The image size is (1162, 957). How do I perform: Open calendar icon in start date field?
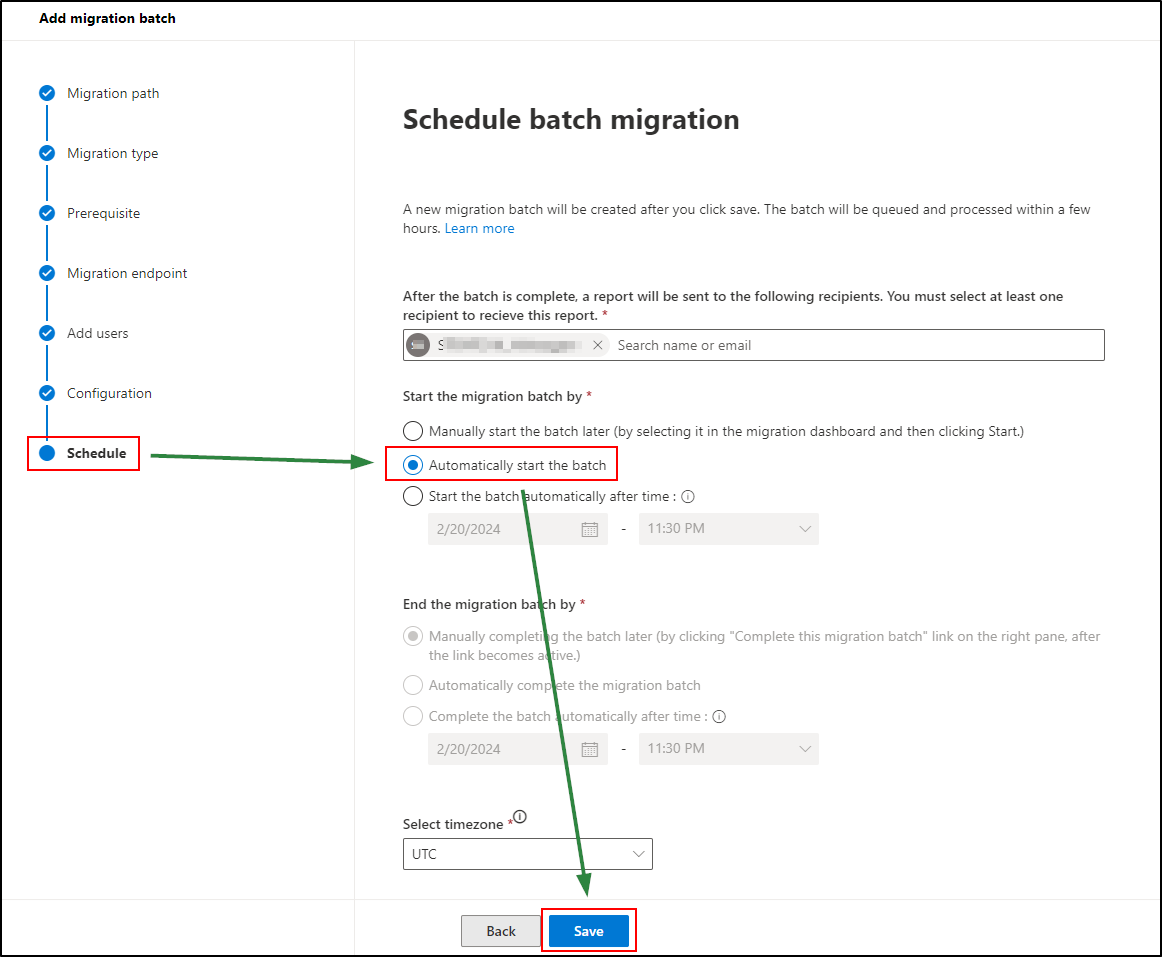pyautogui.click(x=590, y=529)
